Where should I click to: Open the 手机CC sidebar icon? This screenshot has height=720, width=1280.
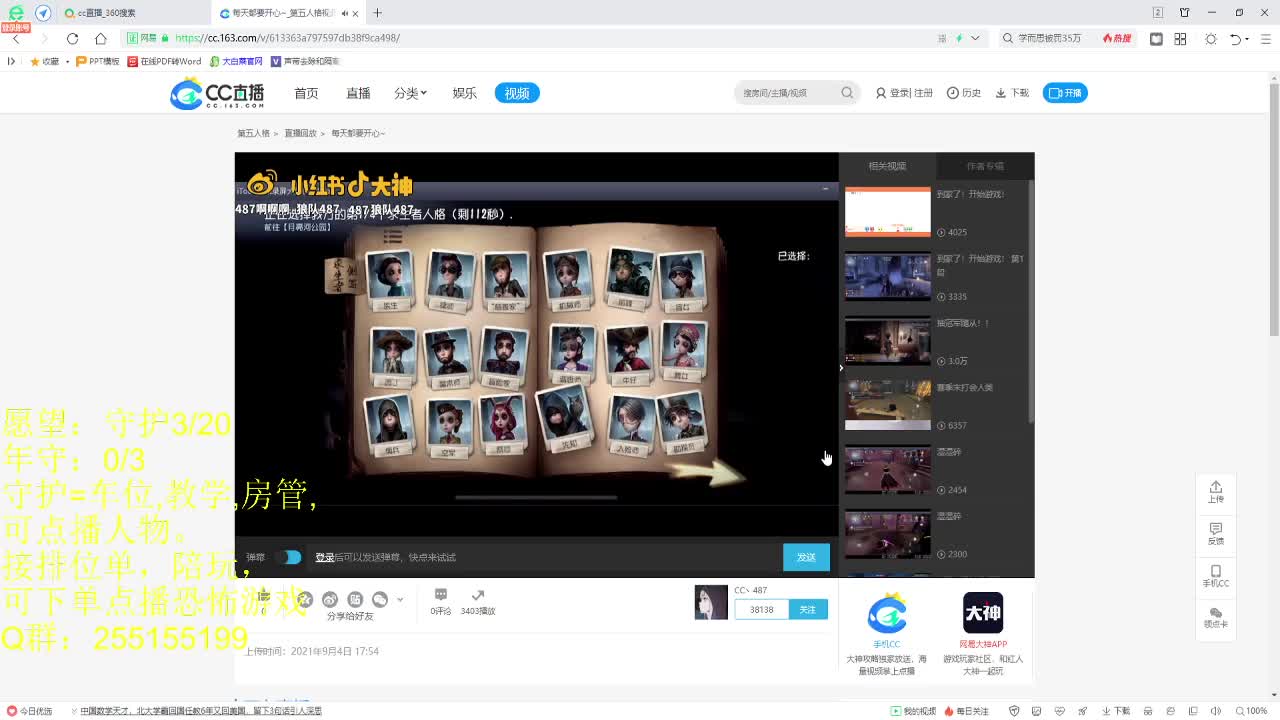pos(1216,576)
